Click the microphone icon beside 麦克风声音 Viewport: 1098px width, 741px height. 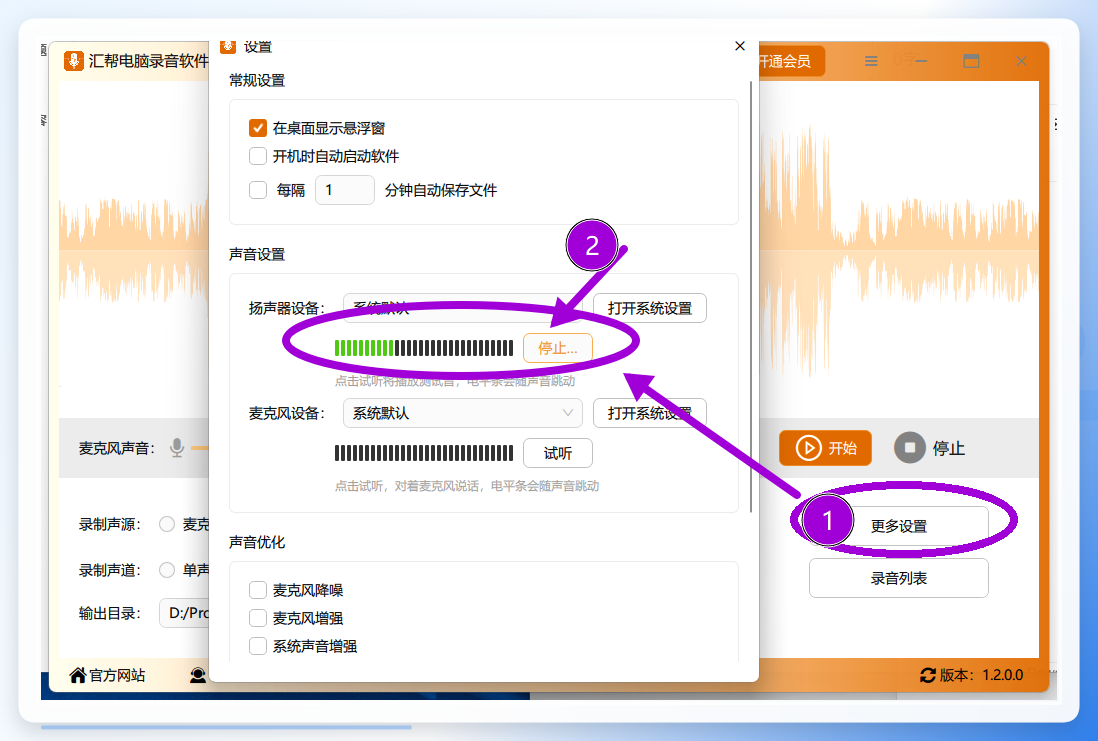tap(177, 448)
